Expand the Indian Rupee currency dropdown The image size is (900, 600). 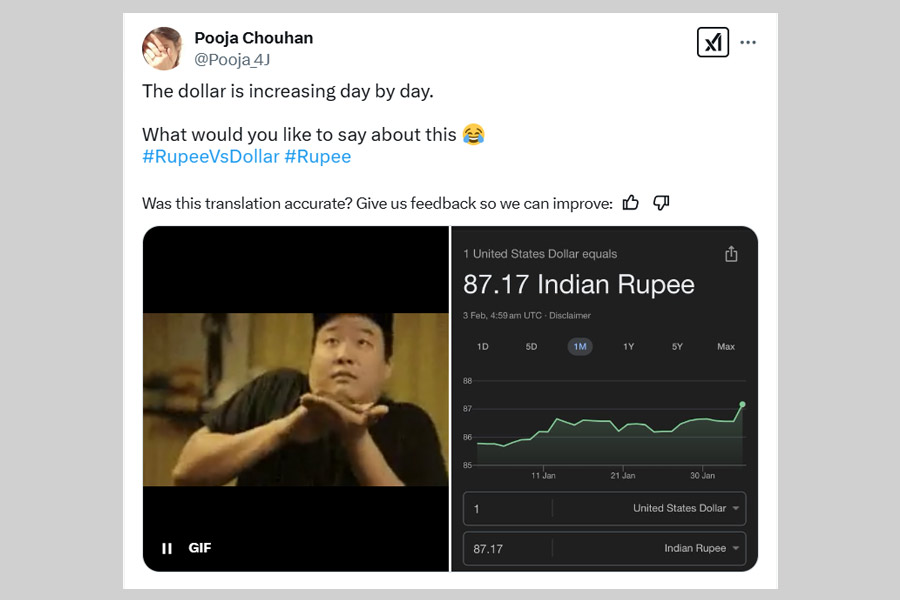[x=701, y=548]
